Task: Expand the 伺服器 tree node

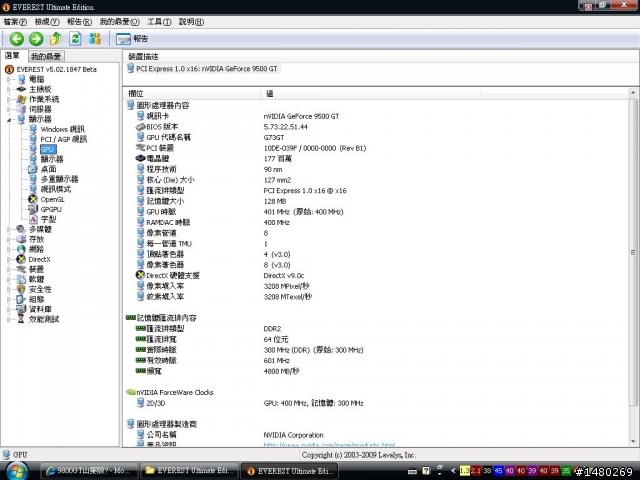Action: [x=9, y=109]
